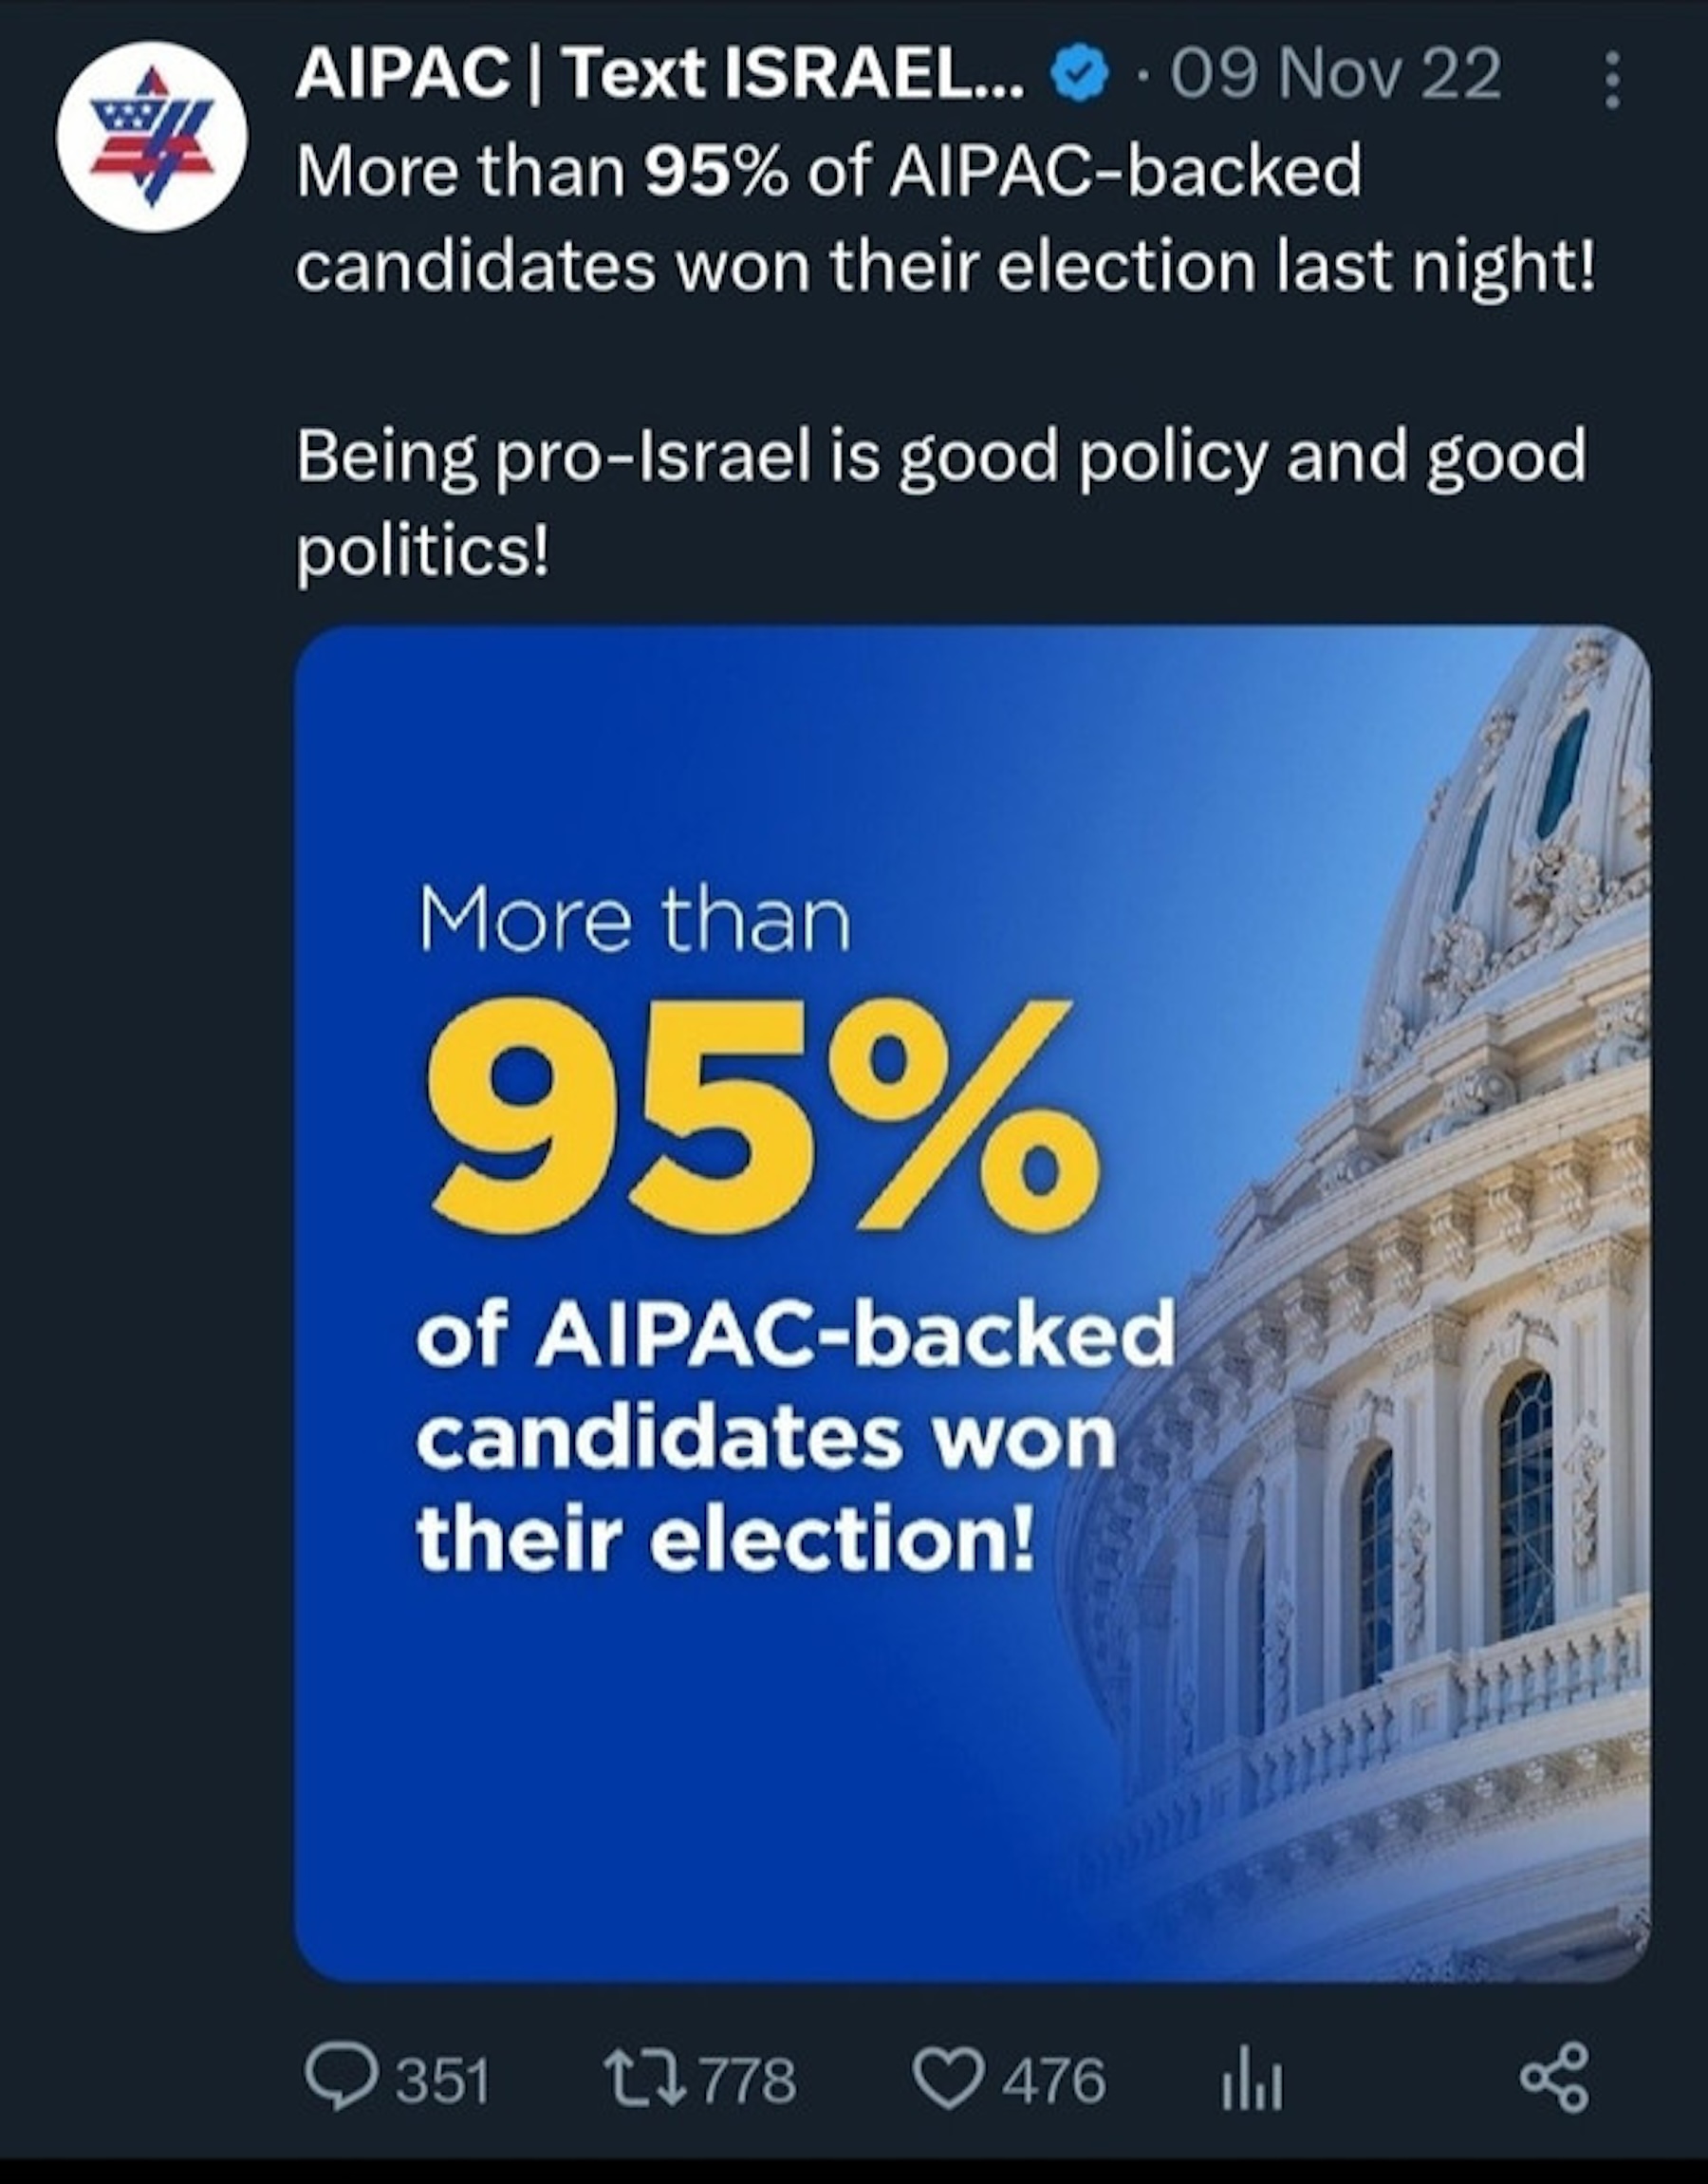The image size is (1708, 2184).
Task: Click the blue verified badge
Action: 1083,76
